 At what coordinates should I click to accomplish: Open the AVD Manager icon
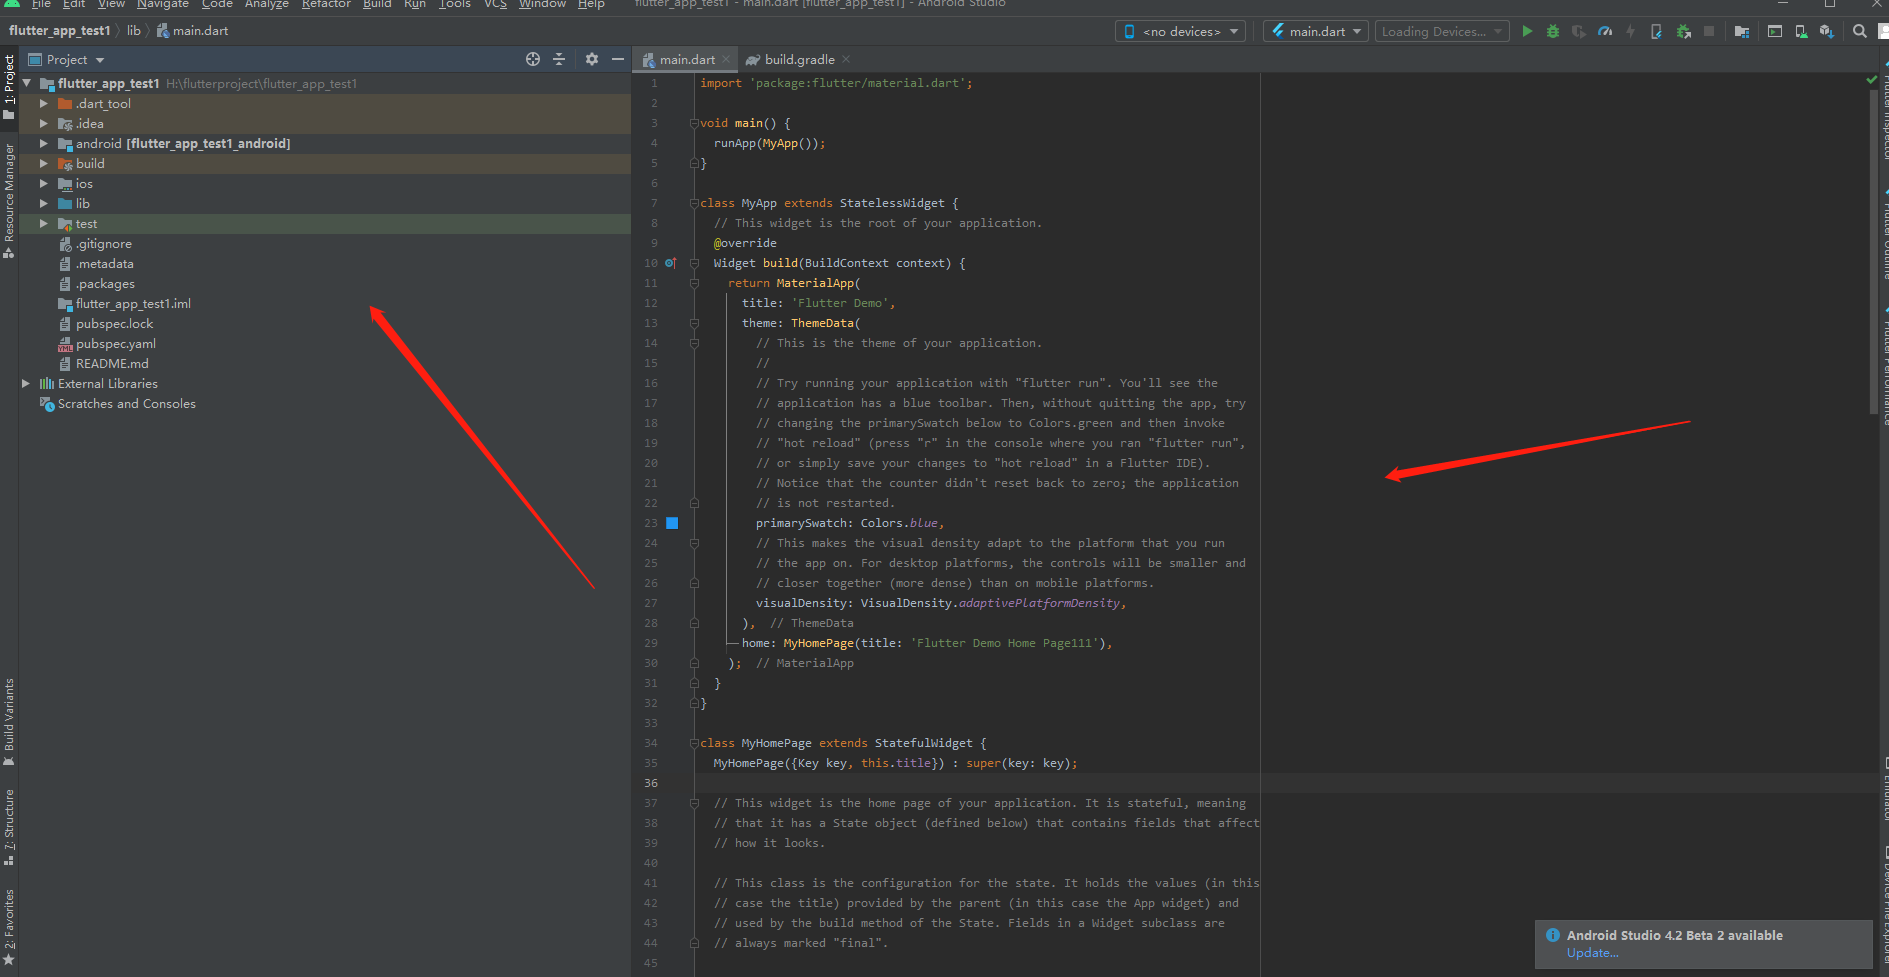[1801, 31]
